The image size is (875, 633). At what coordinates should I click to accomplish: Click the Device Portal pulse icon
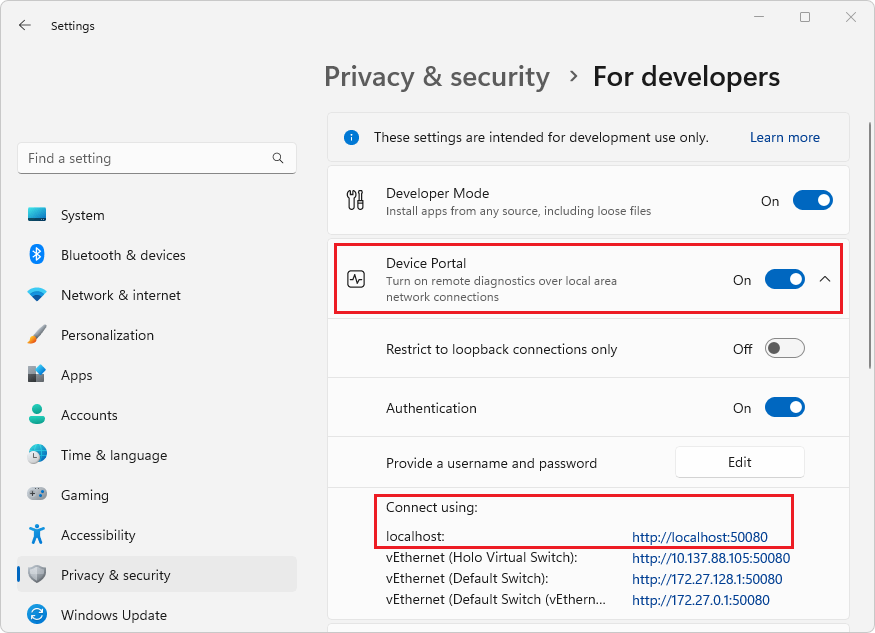click(355, 278)
